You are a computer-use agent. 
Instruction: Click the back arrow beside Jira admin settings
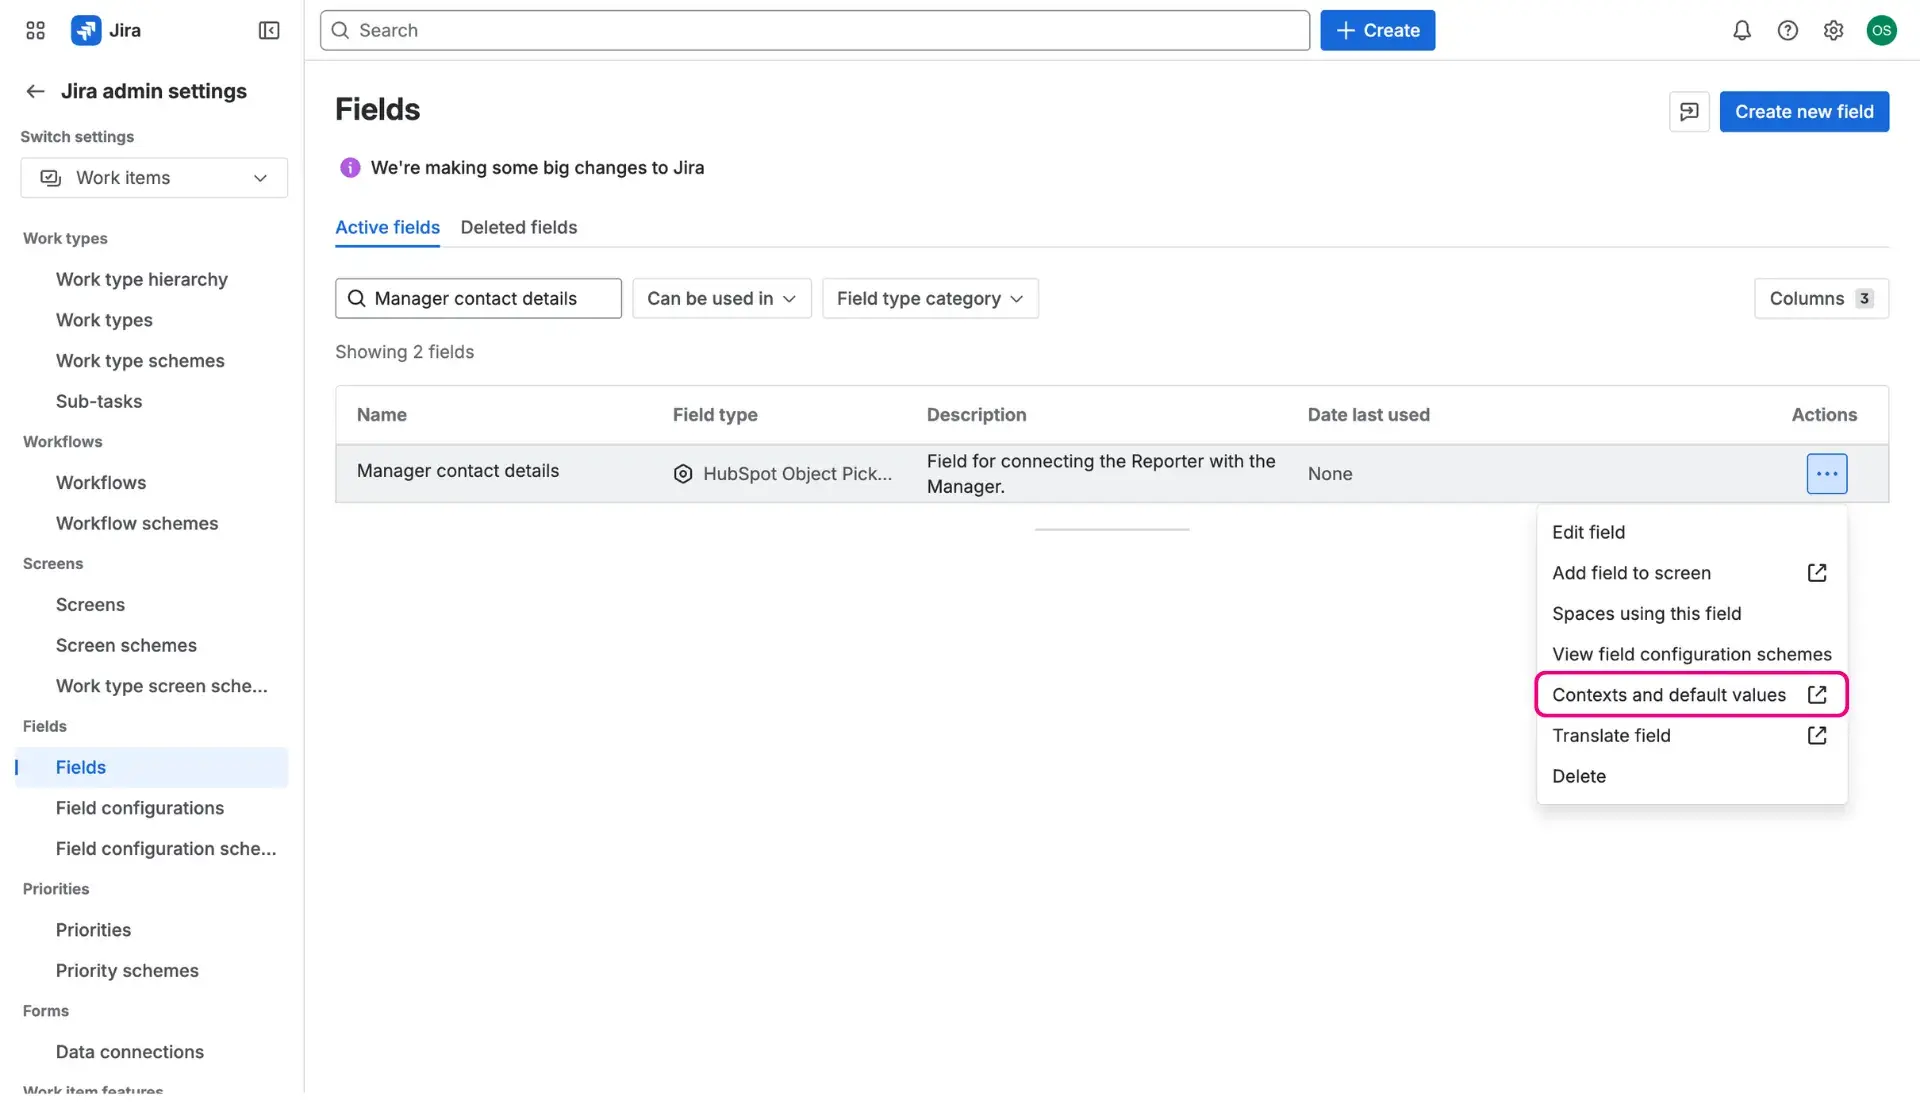point(35,91)
